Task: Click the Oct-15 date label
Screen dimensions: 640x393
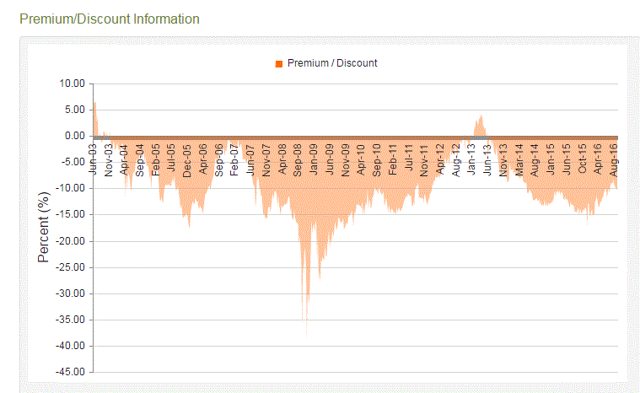Action: pos(582,159)
